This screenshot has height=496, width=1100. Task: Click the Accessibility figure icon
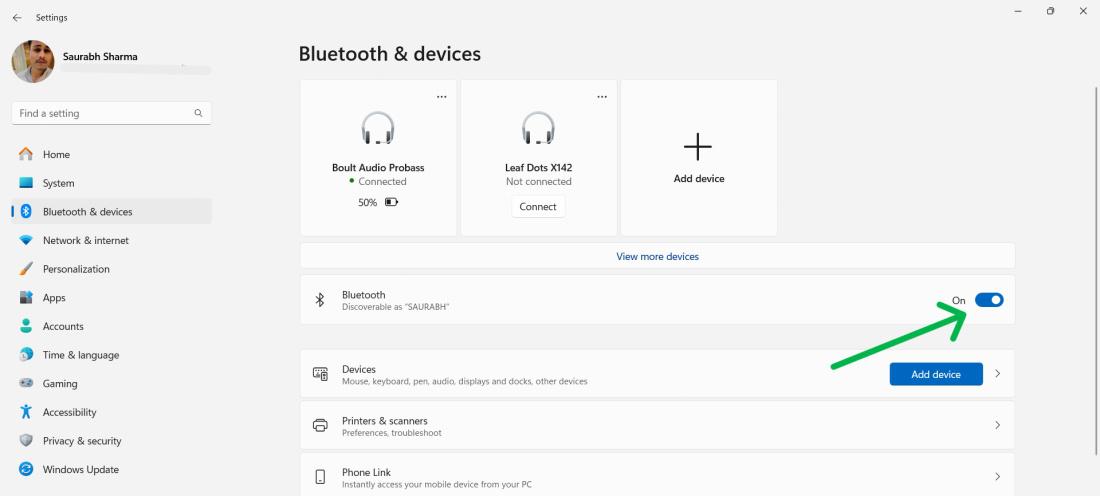click(x=27, y=412)
